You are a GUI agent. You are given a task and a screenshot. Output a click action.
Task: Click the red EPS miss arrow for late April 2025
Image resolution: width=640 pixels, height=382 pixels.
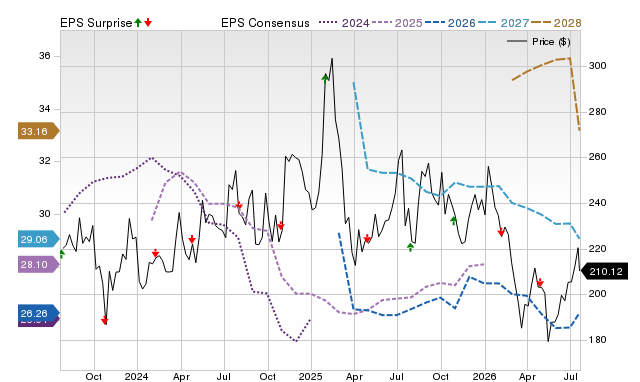(x=367, y=238)
